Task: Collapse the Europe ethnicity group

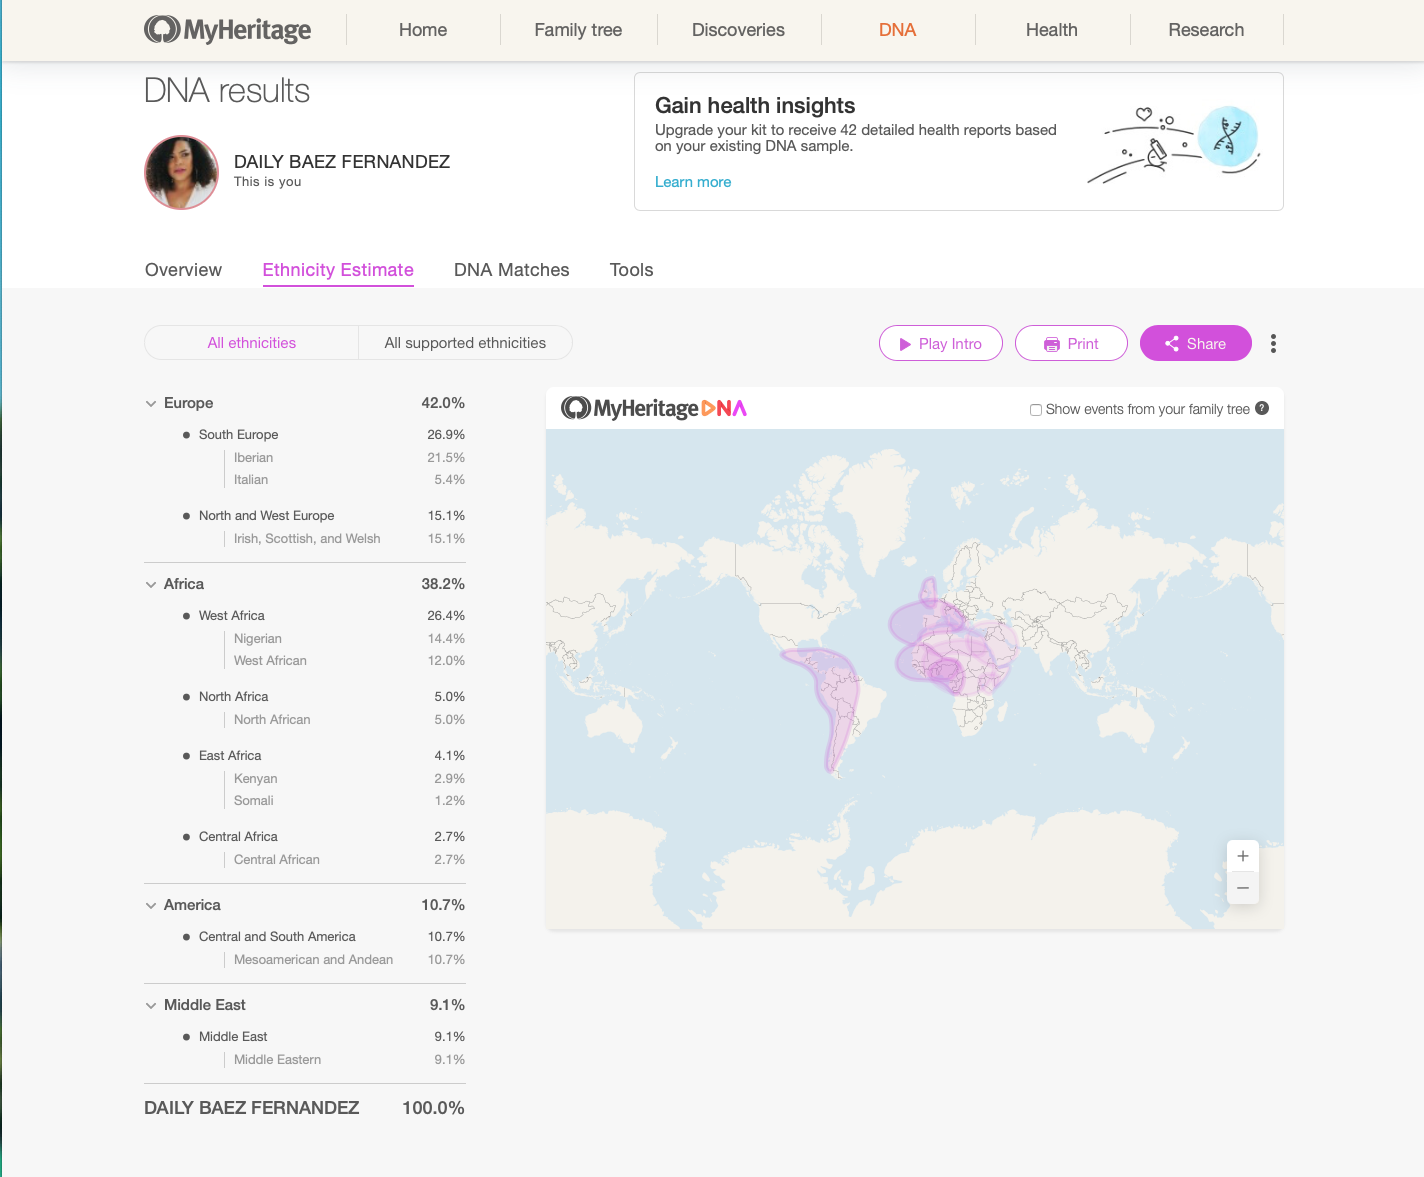Action: pos(151,403)
